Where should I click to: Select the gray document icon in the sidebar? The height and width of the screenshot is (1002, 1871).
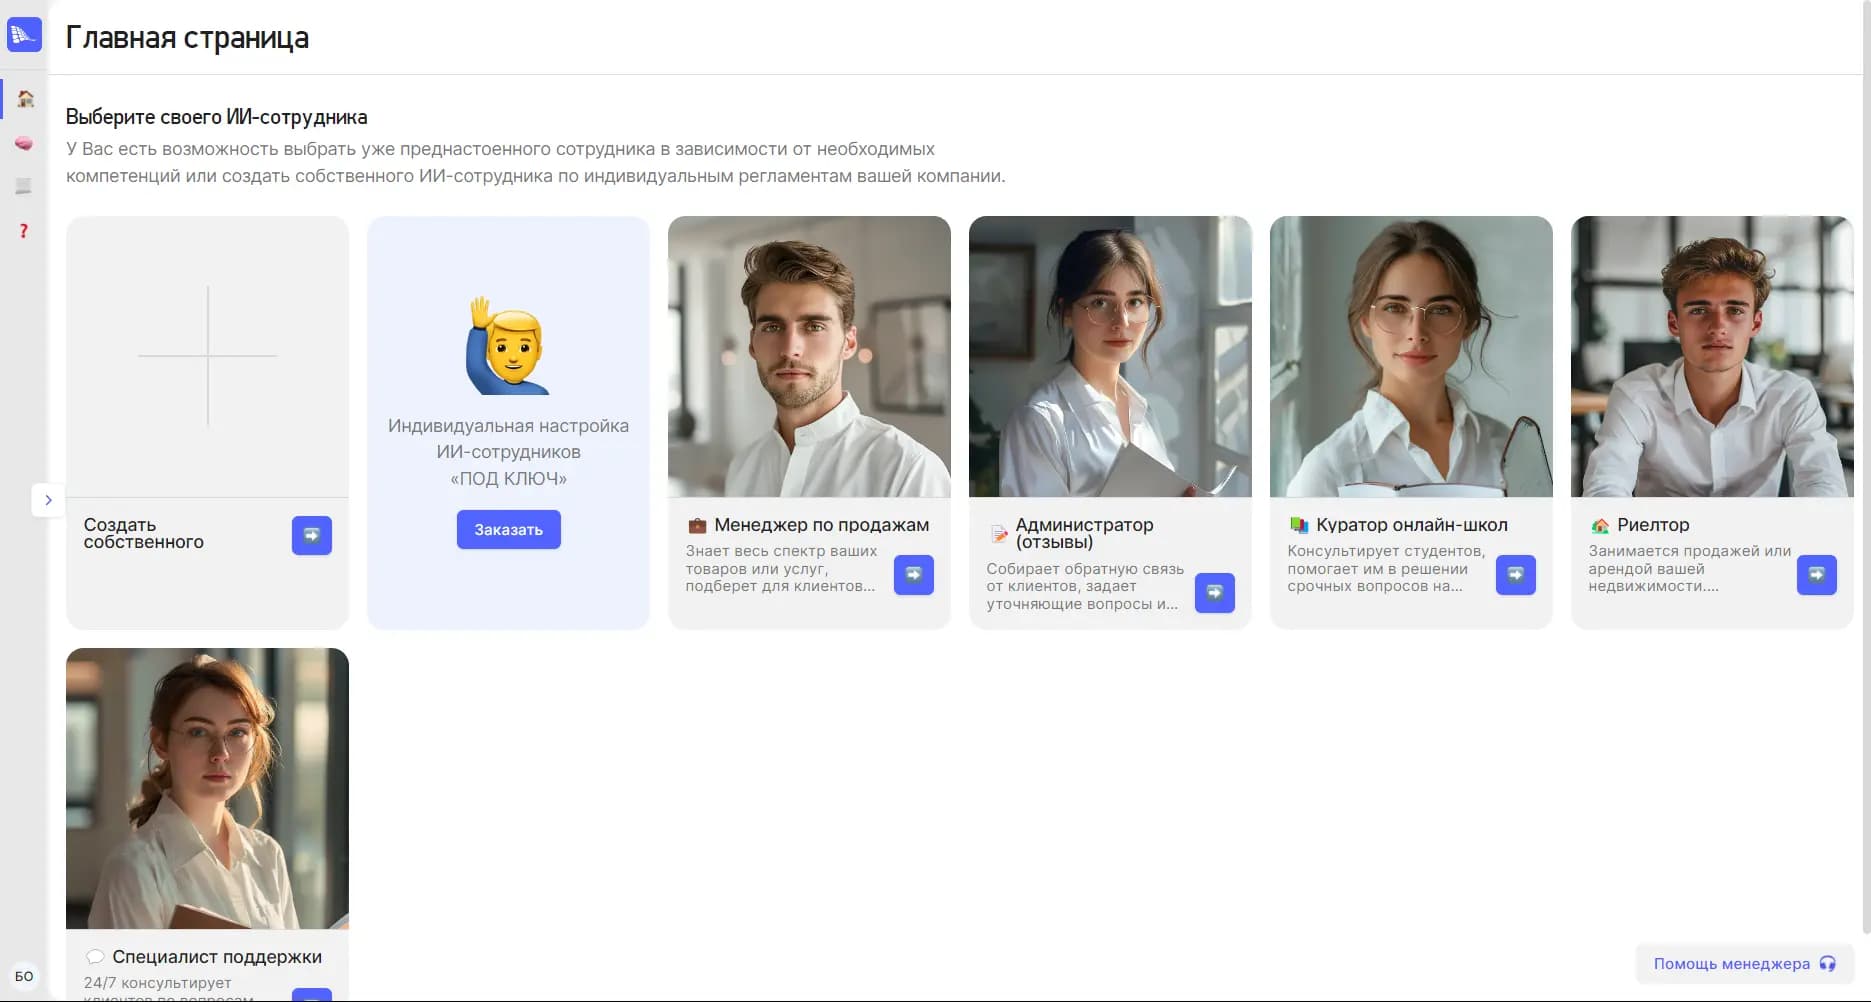coord(24,187)
